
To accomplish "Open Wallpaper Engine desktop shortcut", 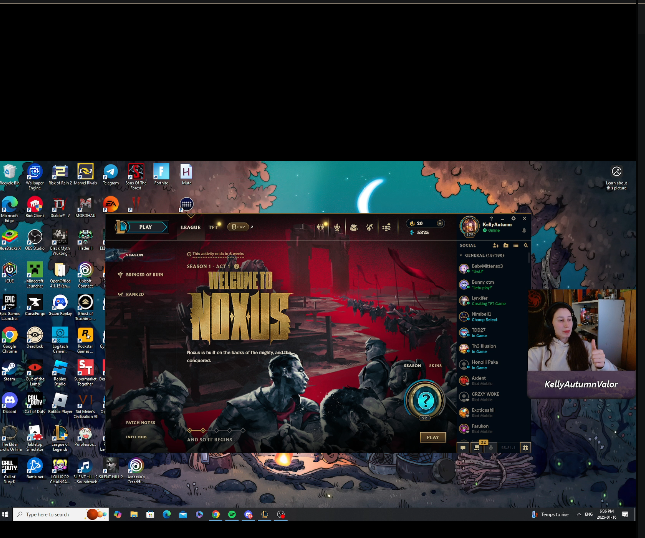I will (x=35, y=176).
